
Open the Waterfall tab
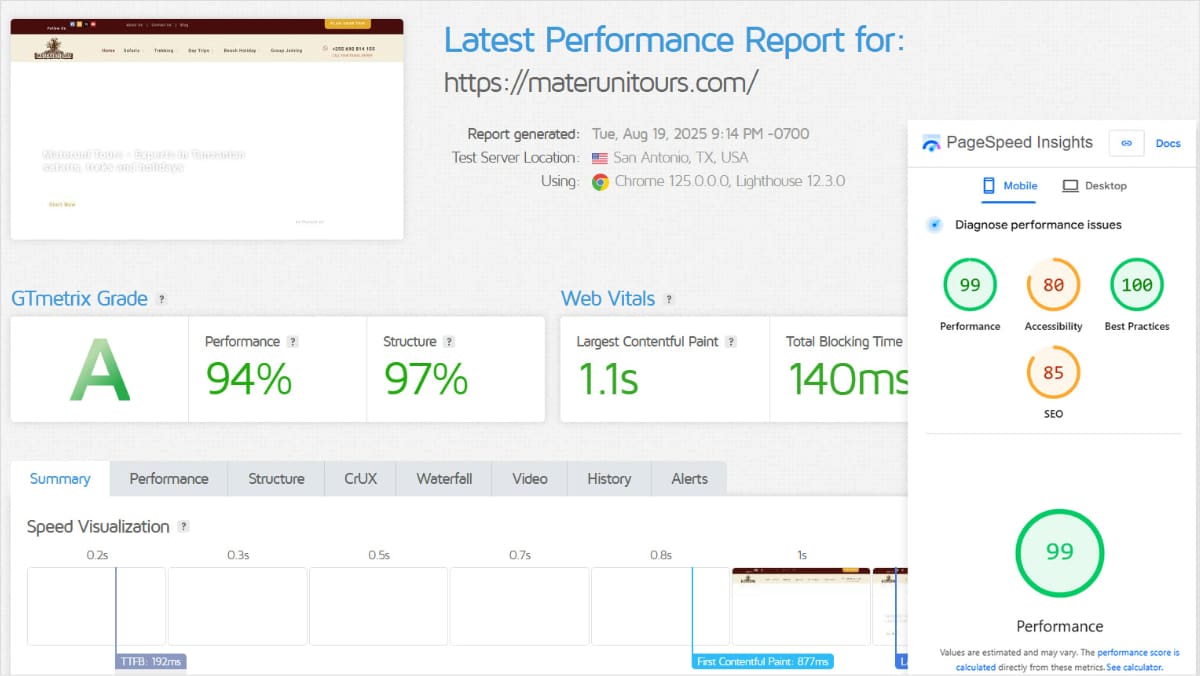(444, 479)
